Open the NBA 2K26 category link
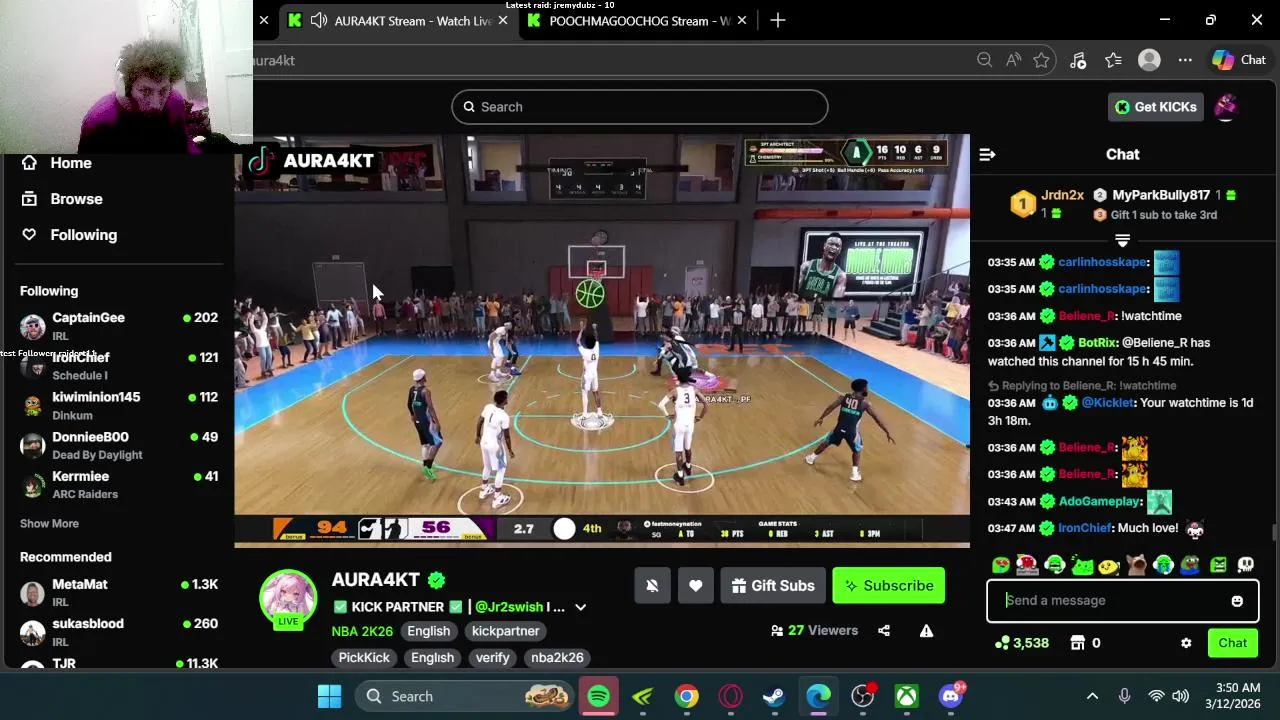The width and height of the screenshot is (1280, 720). tap(362, 631)
